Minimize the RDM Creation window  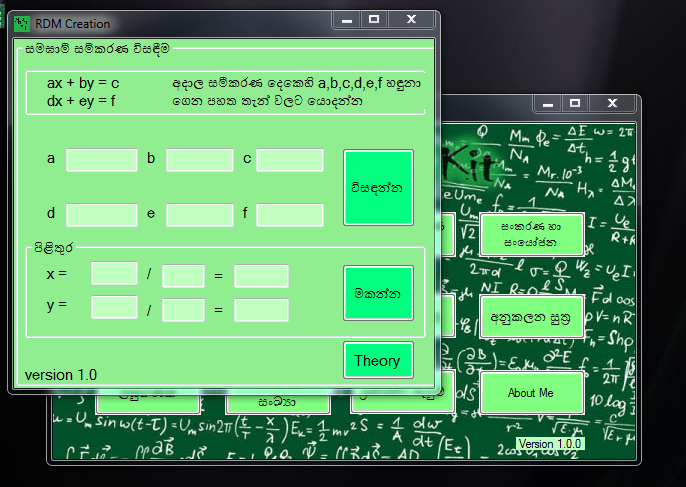(x=347, y=20)
